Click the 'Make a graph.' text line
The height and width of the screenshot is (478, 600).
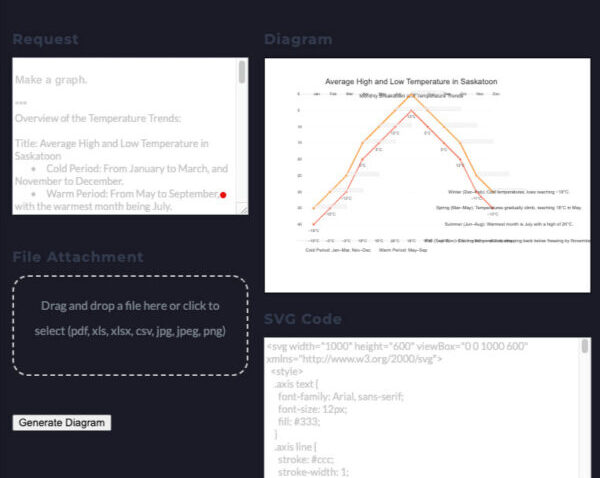click(51, 80)
